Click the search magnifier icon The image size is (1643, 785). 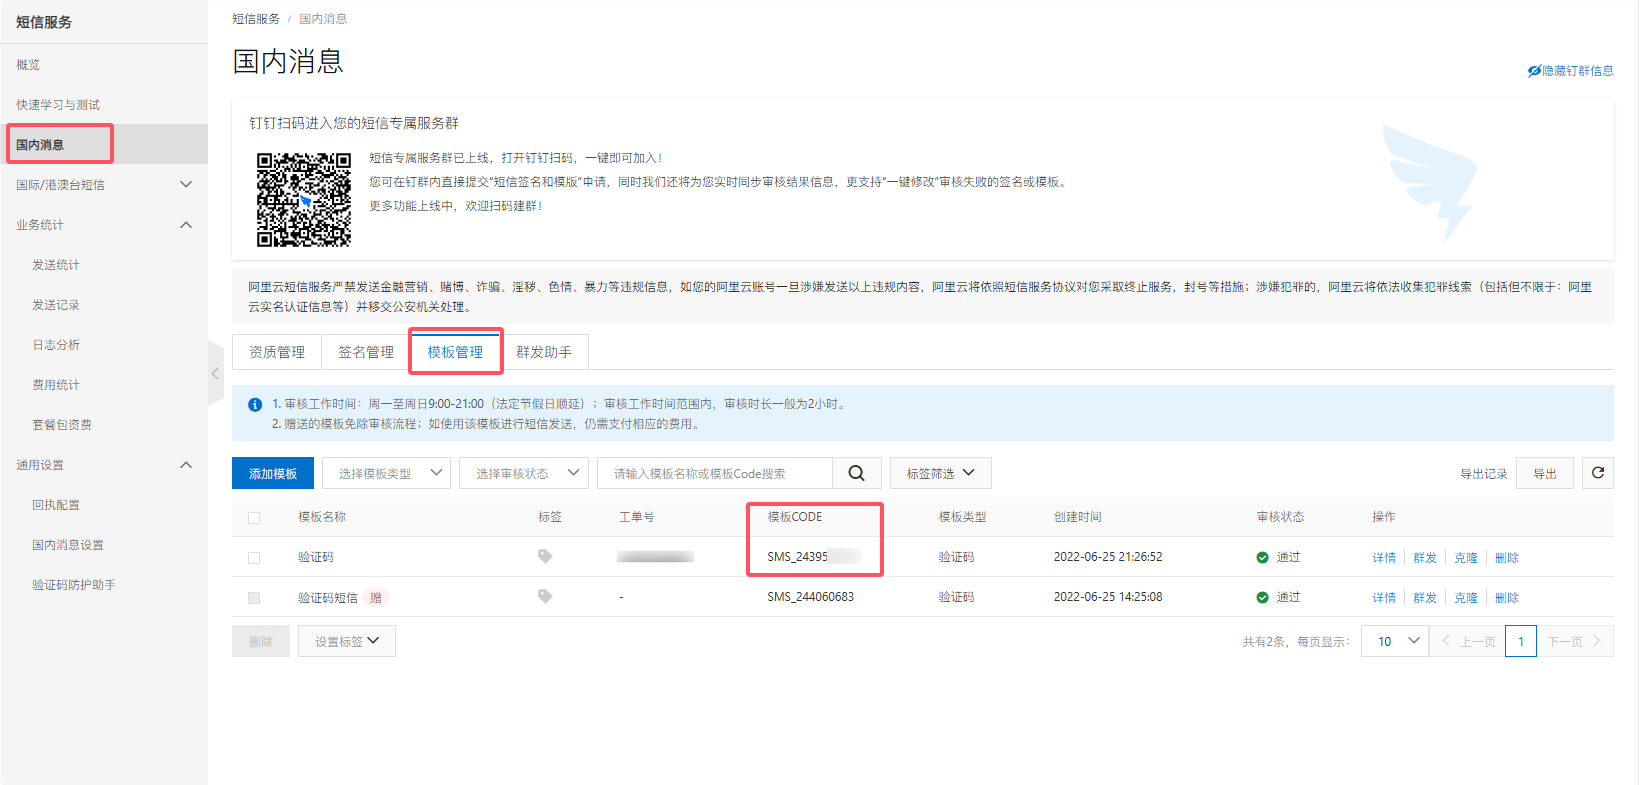click(x=856, y=473)
